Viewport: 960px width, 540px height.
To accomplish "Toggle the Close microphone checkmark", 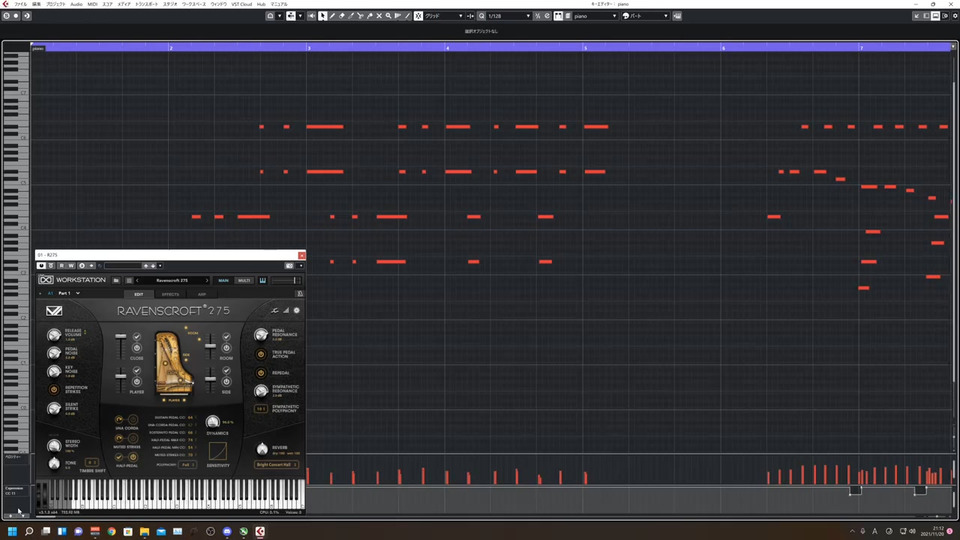I will [137, 337].
